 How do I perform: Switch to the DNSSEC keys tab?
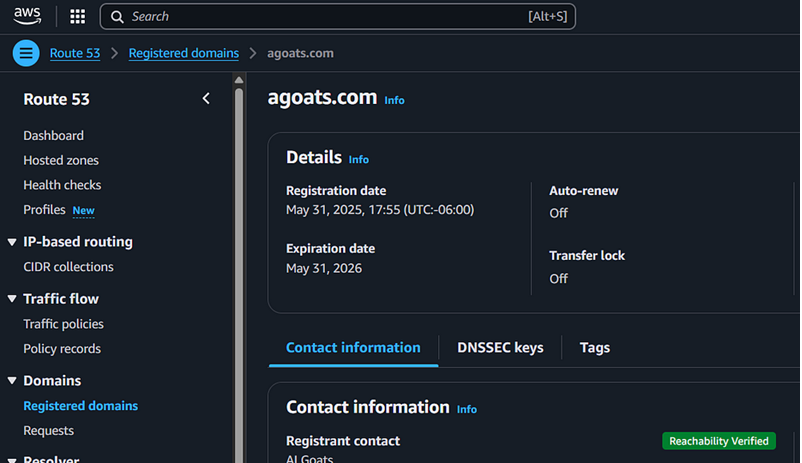coord(500,348)
